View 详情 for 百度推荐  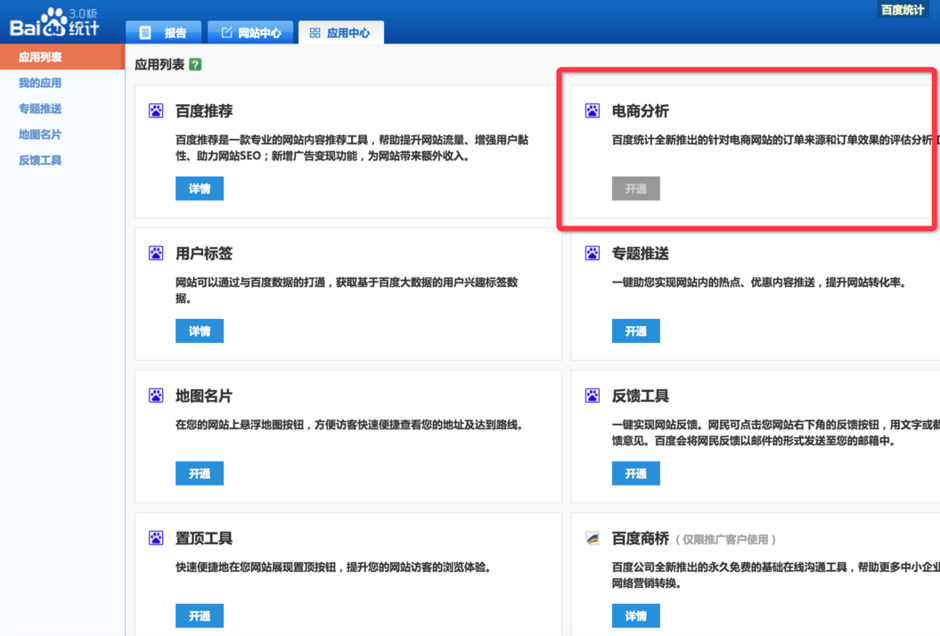[200, 189]
